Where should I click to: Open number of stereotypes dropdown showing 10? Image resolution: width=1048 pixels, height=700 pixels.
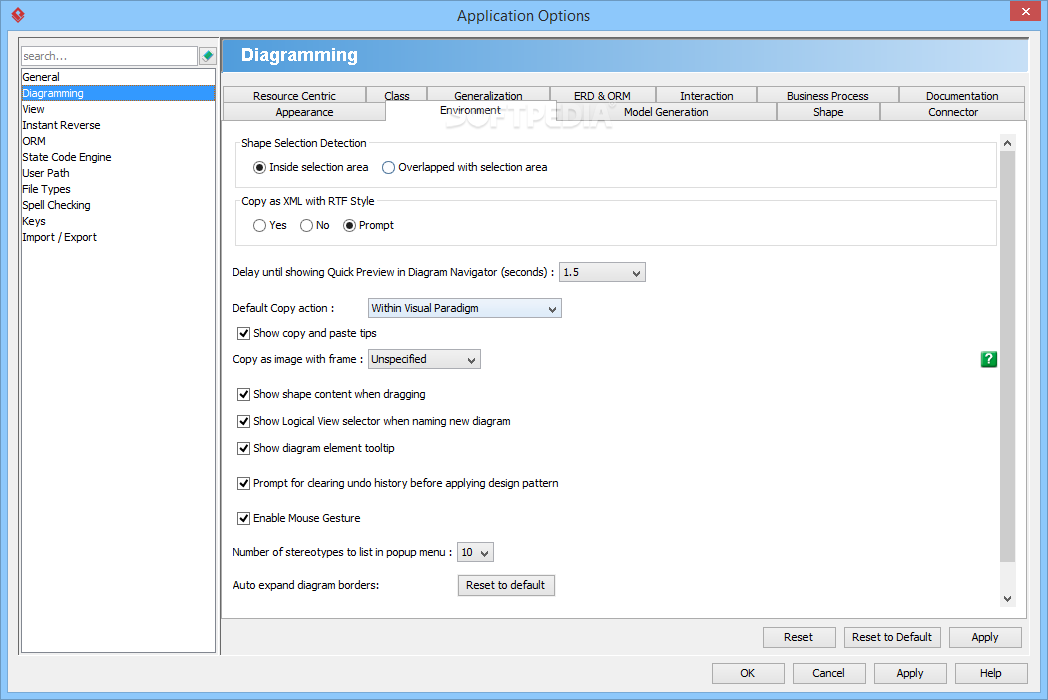click(475, 552)
